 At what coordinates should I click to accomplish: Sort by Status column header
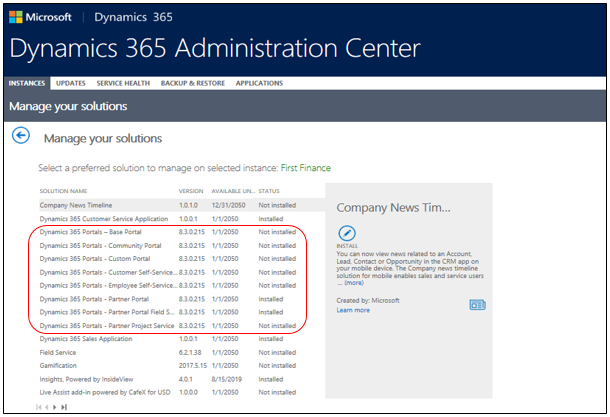(x=269, y=191)
